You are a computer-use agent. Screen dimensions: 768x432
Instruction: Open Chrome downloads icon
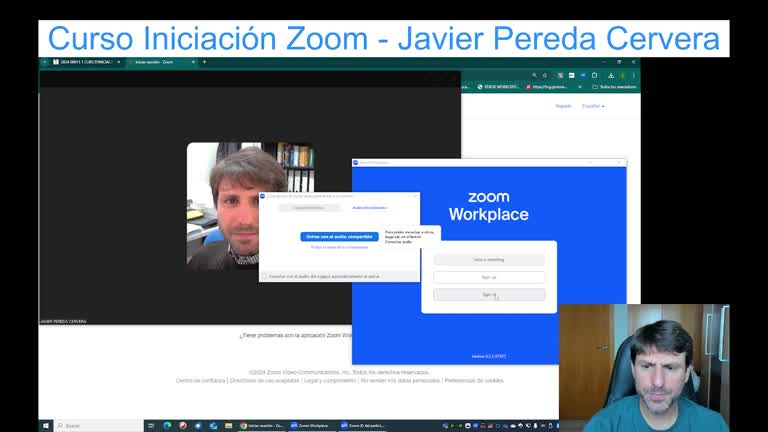(x=611, y=75)
